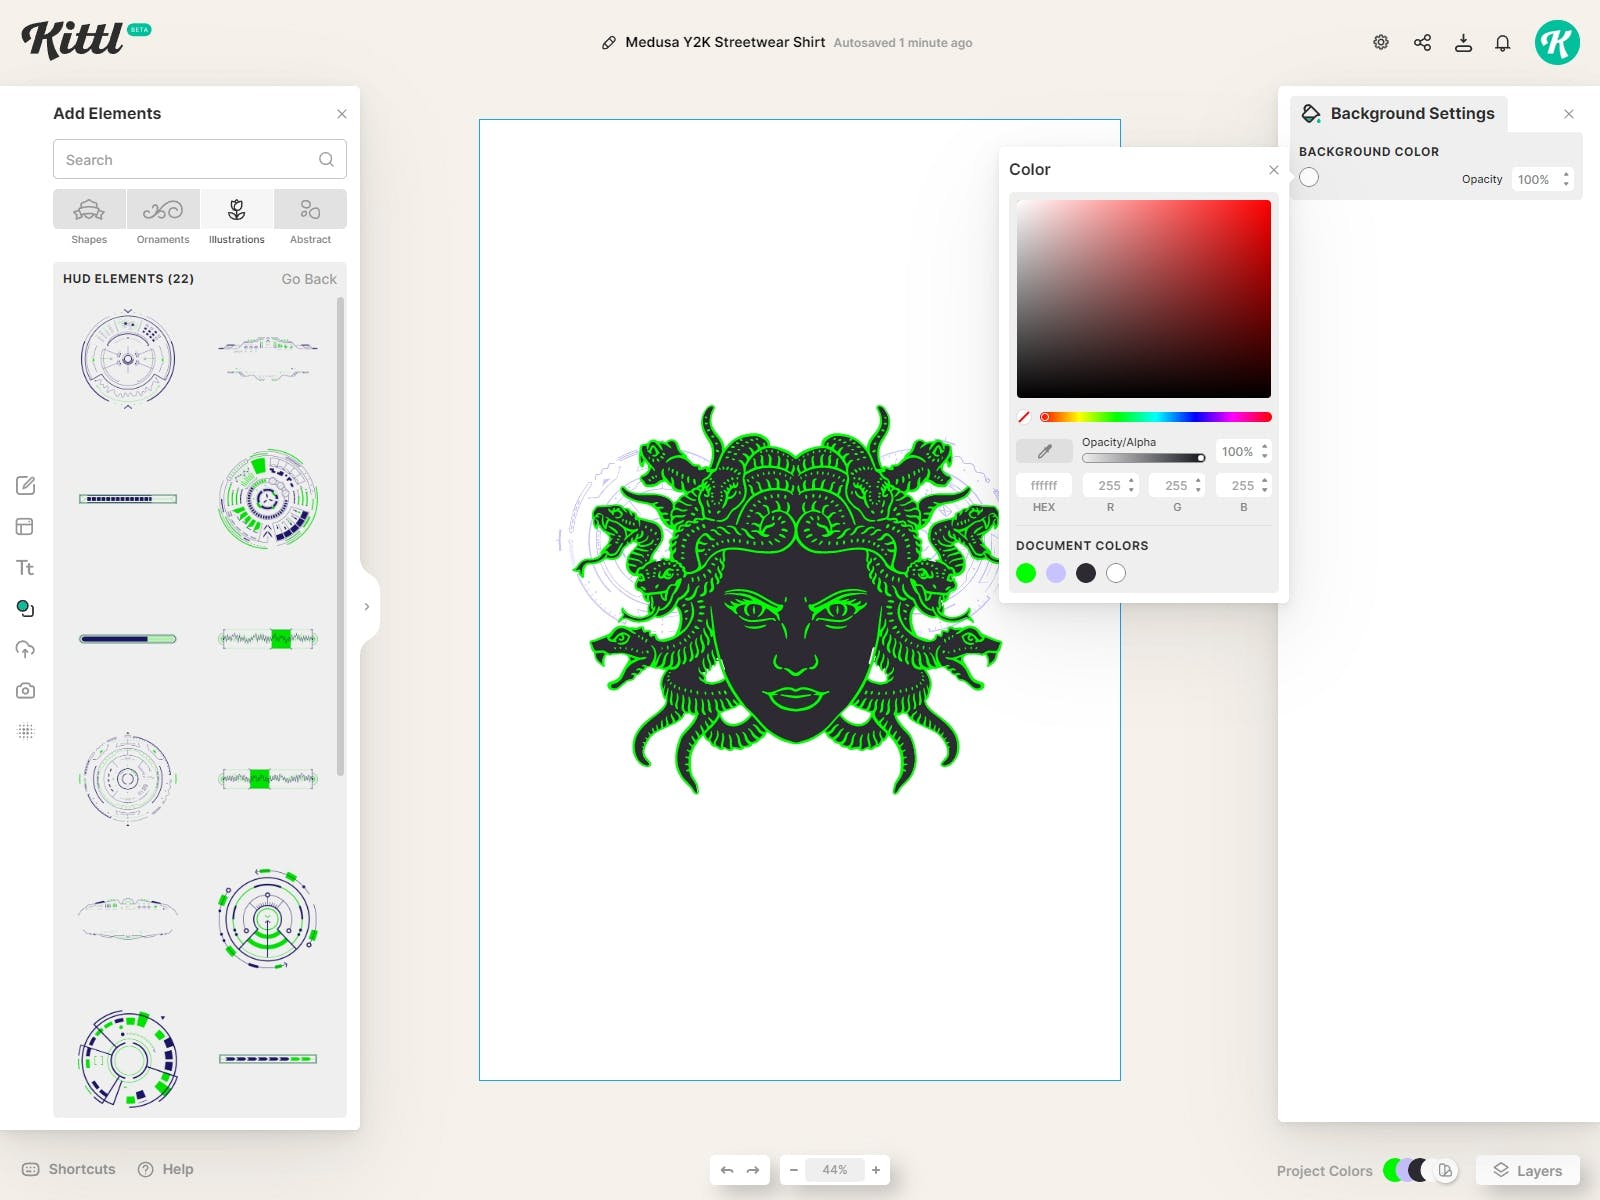Click the project title Medusa Y2K Streetwear Shirt

725,42
